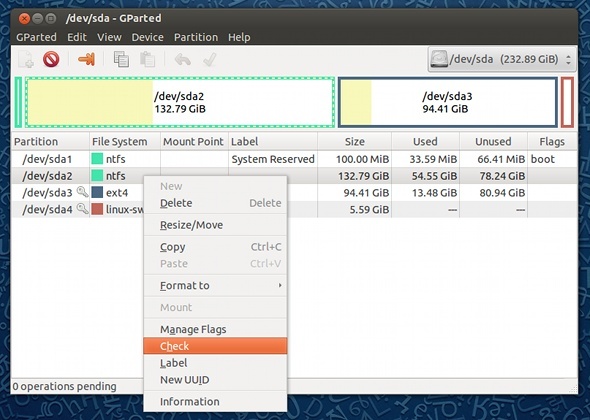
Task: Click the Copy partition toolbar icon
Action: pos(121,59)
